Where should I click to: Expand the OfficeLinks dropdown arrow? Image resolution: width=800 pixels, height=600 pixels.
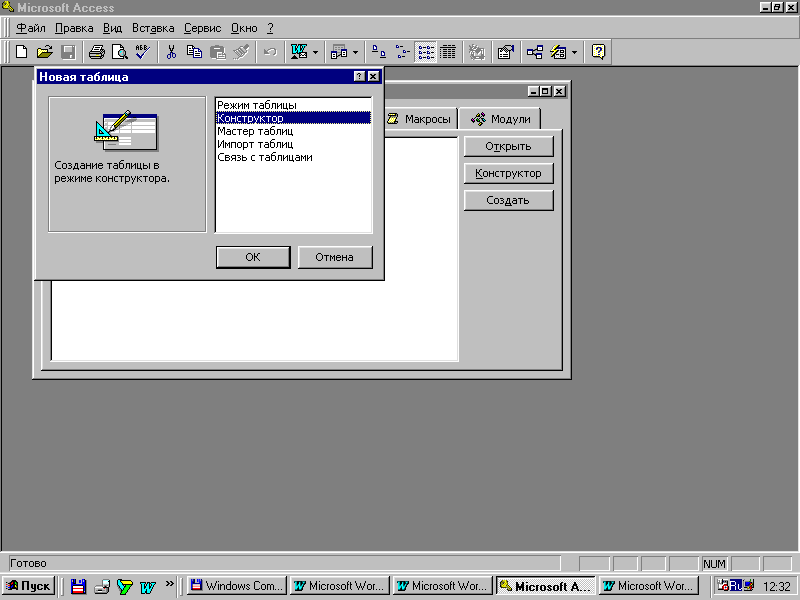tap(315, 52)
